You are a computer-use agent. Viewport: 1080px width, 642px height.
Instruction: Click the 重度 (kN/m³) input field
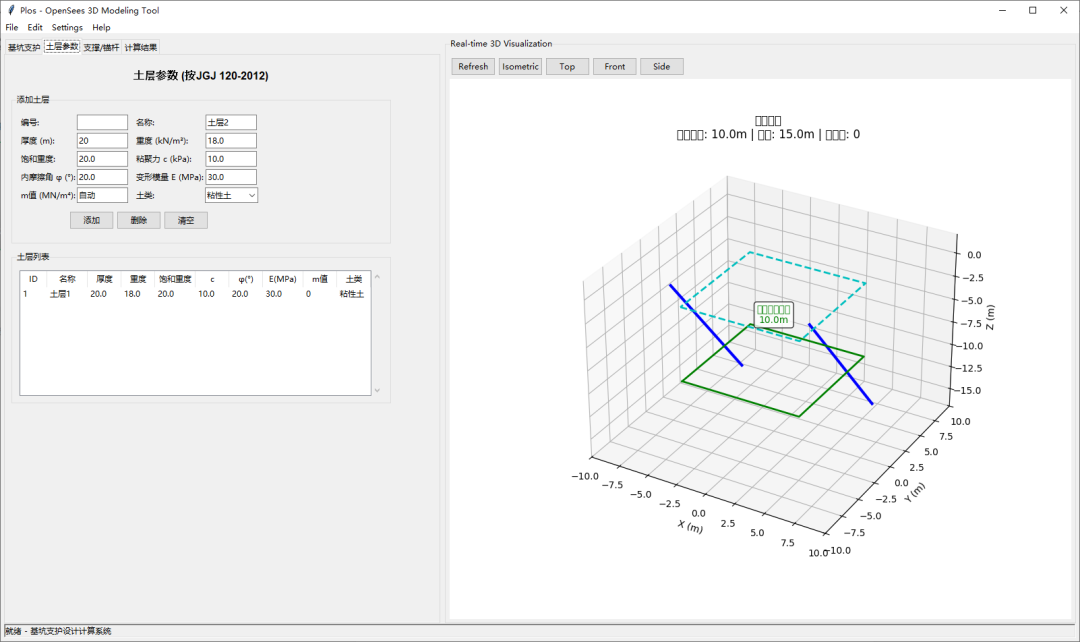coord(231,141)
